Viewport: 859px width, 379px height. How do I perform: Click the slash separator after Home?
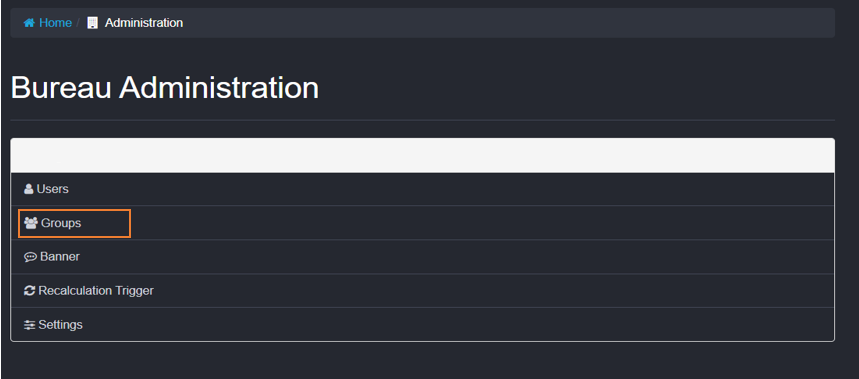[x=78, y=23]
